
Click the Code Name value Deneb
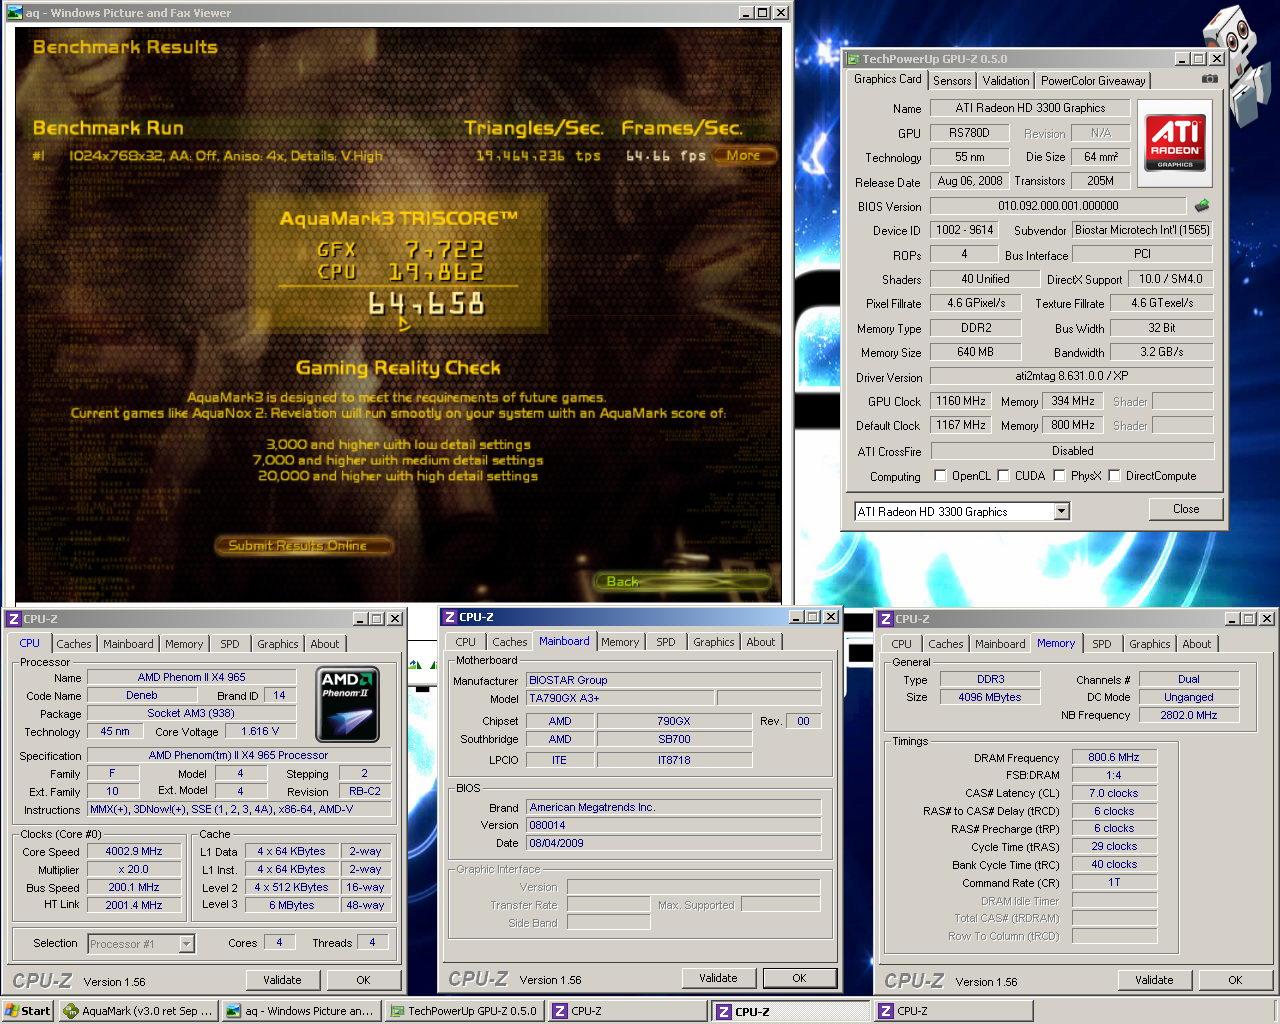(142, 695)
